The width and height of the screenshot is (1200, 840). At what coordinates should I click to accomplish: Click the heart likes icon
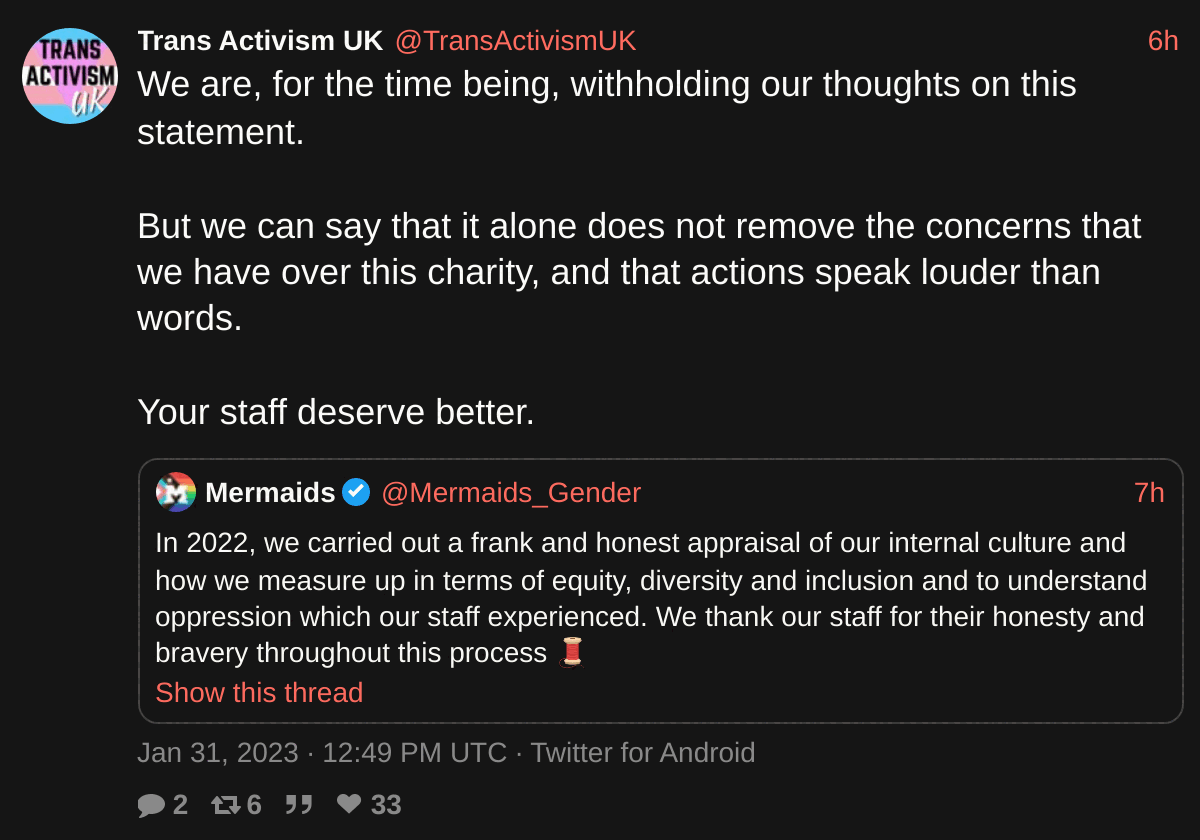[x=349, y=804]
